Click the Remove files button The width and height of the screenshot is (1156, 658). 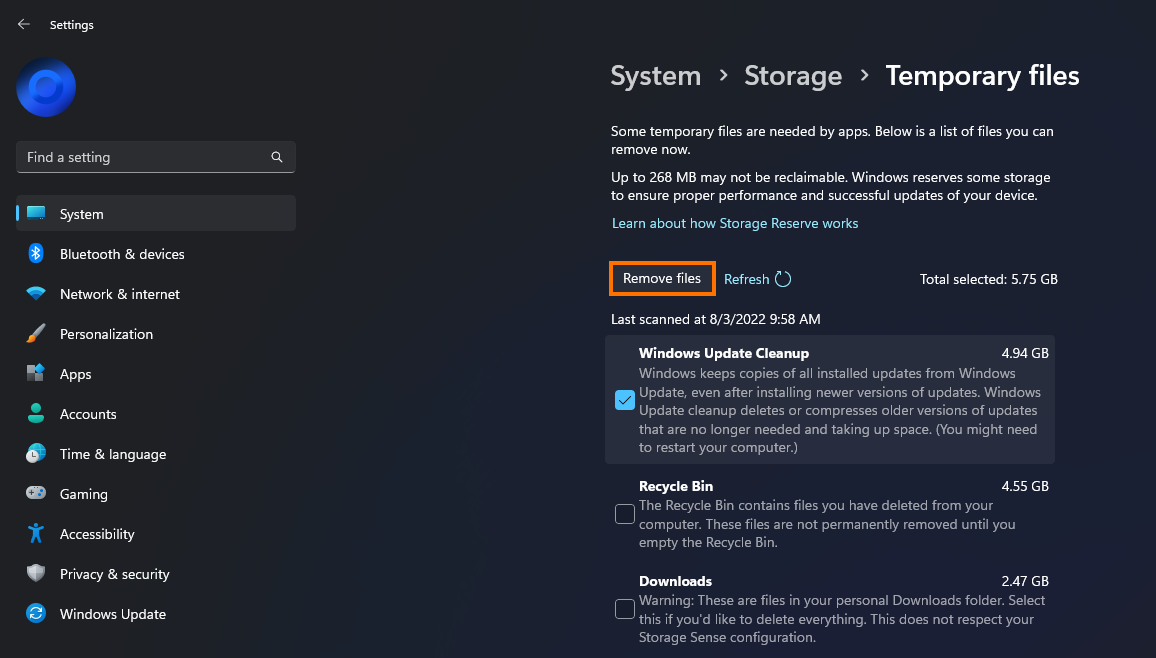pos(662,279)
